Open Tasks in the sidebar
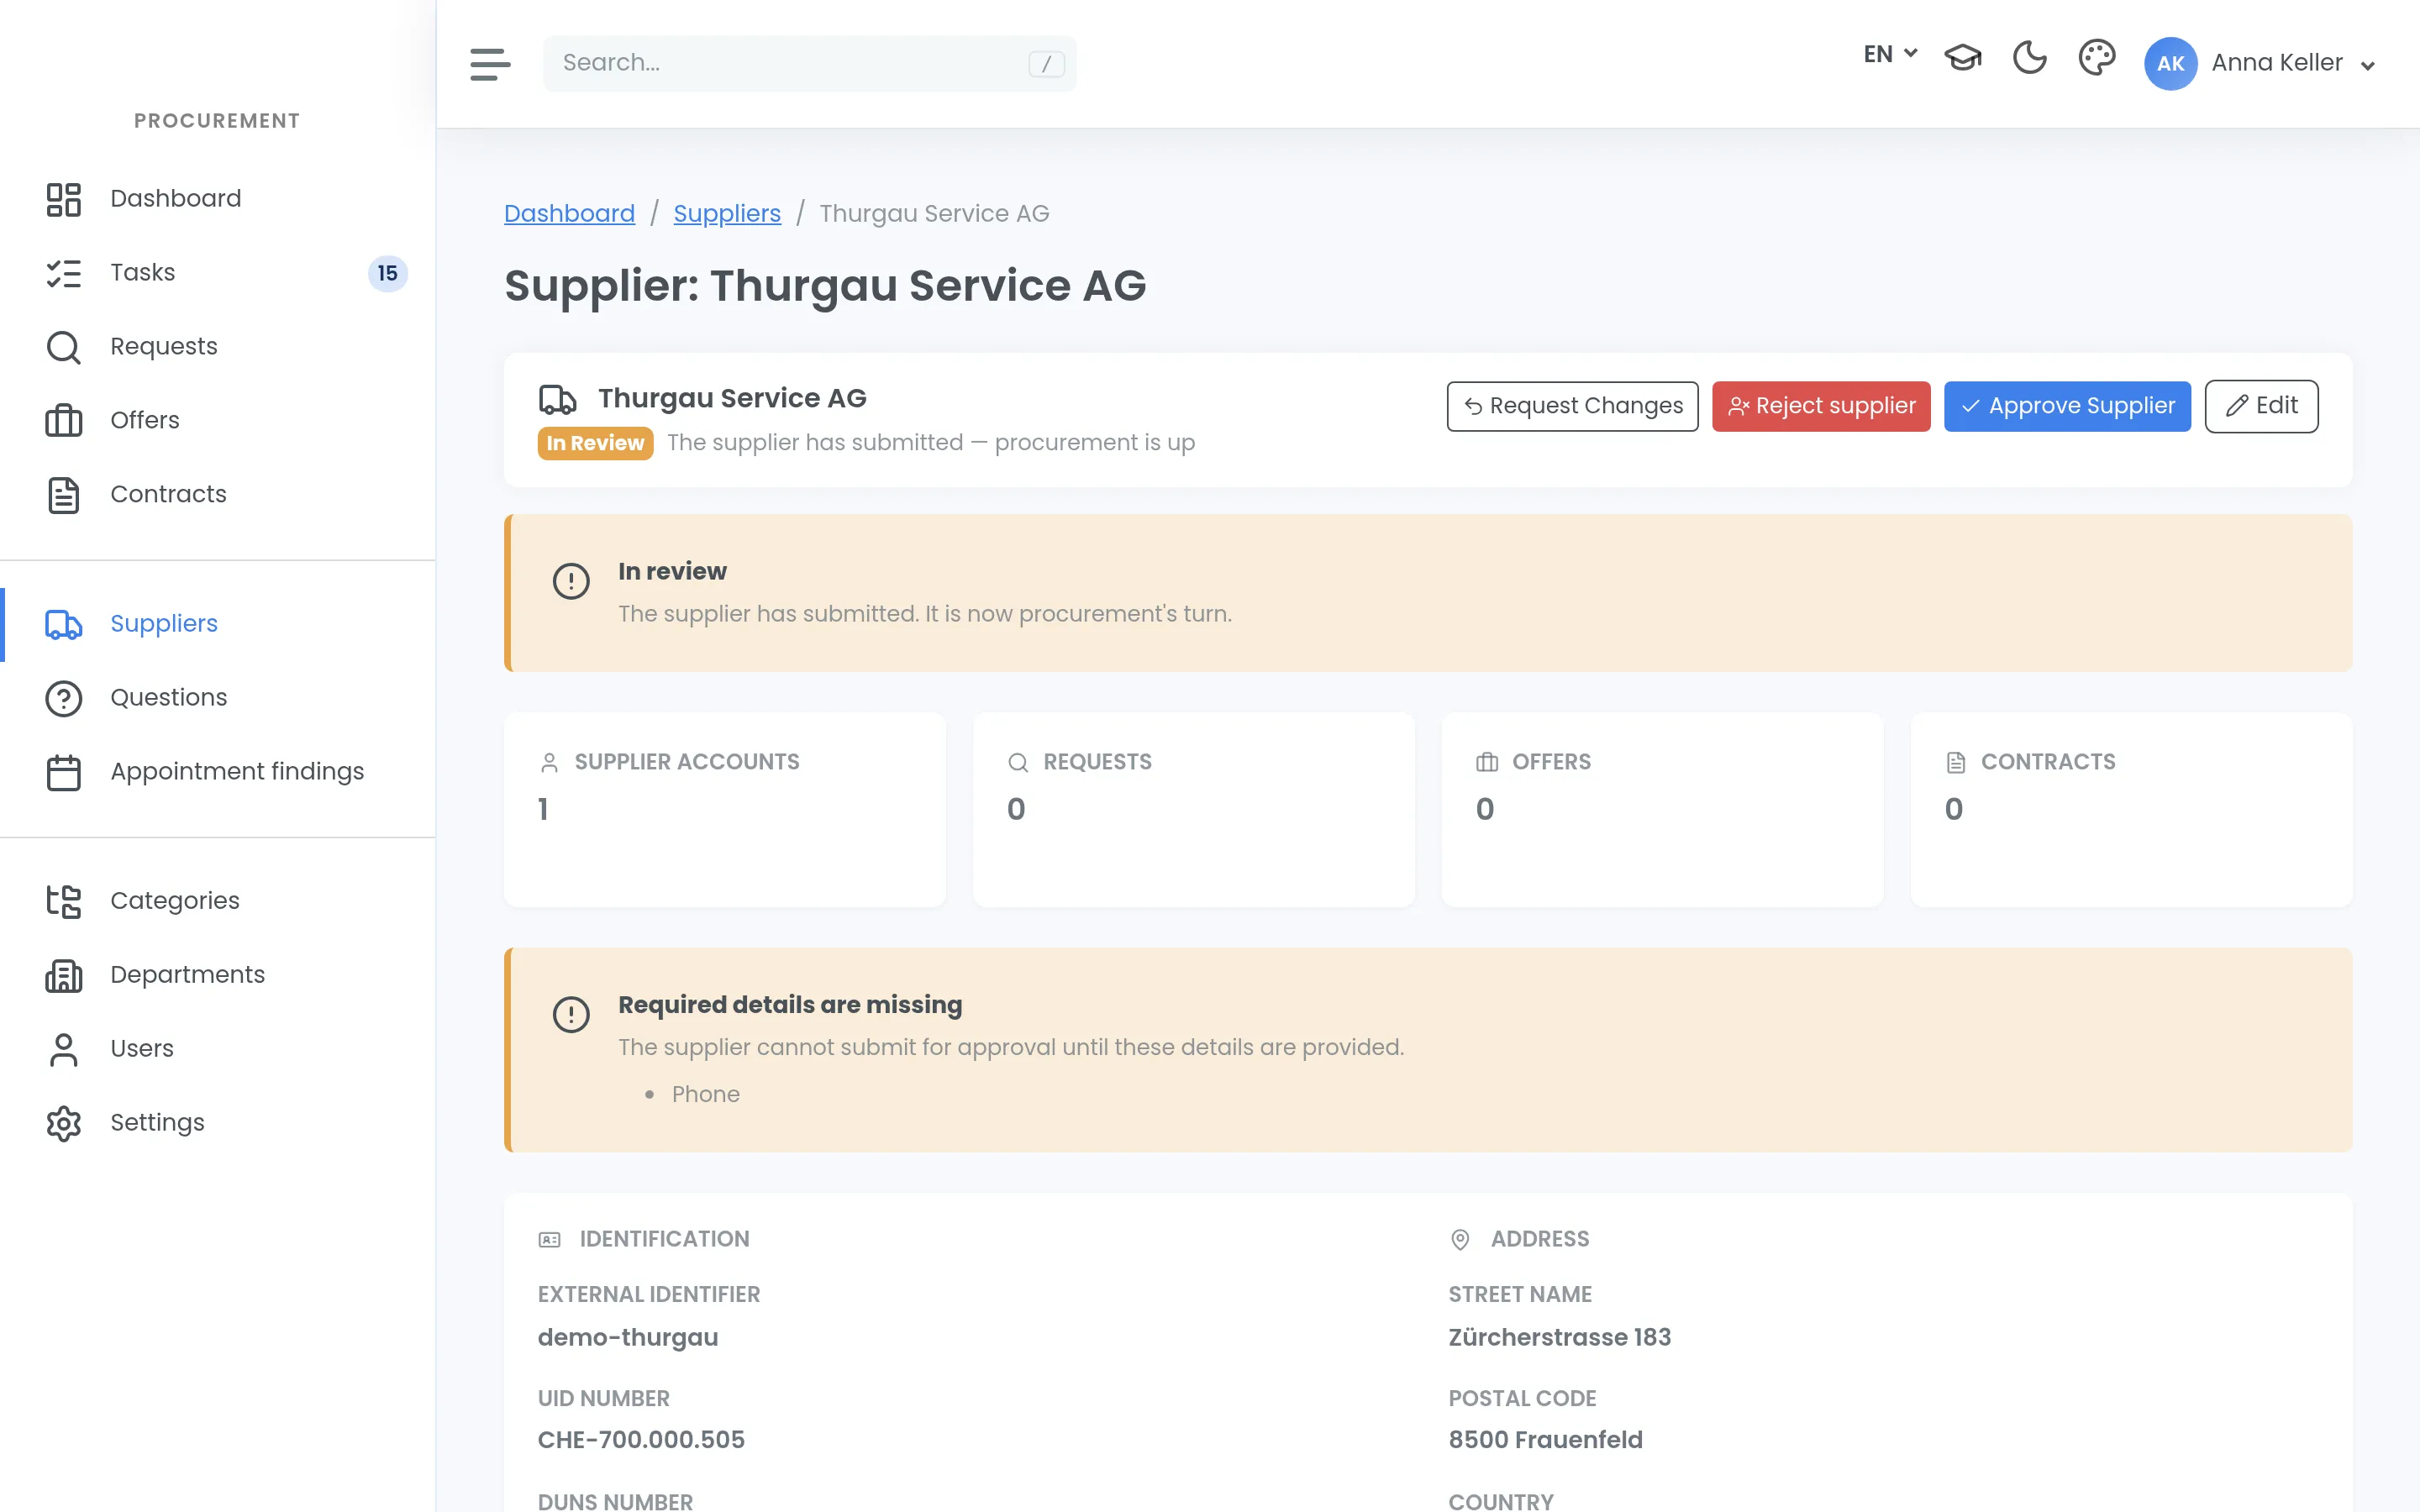The height and width of the screenshot is (1512, 2420). [x=218, y=272]
